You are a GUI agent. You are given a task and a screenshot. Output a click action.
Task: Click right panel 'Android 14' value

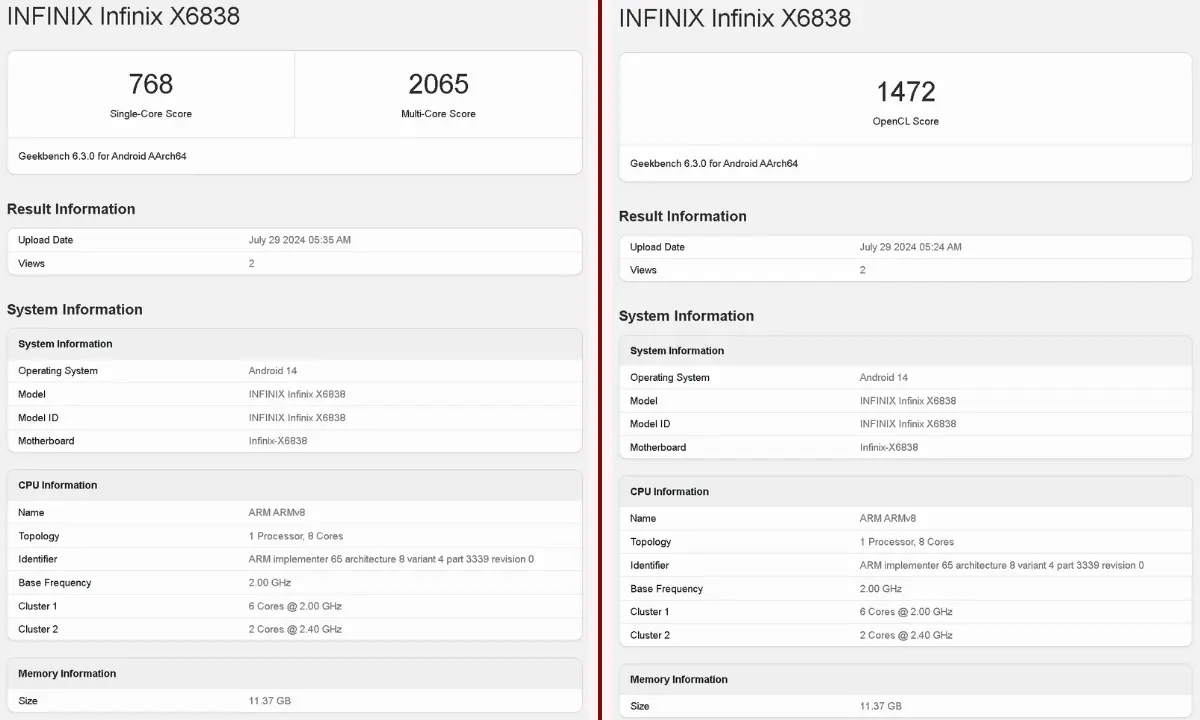coord(884,378)
